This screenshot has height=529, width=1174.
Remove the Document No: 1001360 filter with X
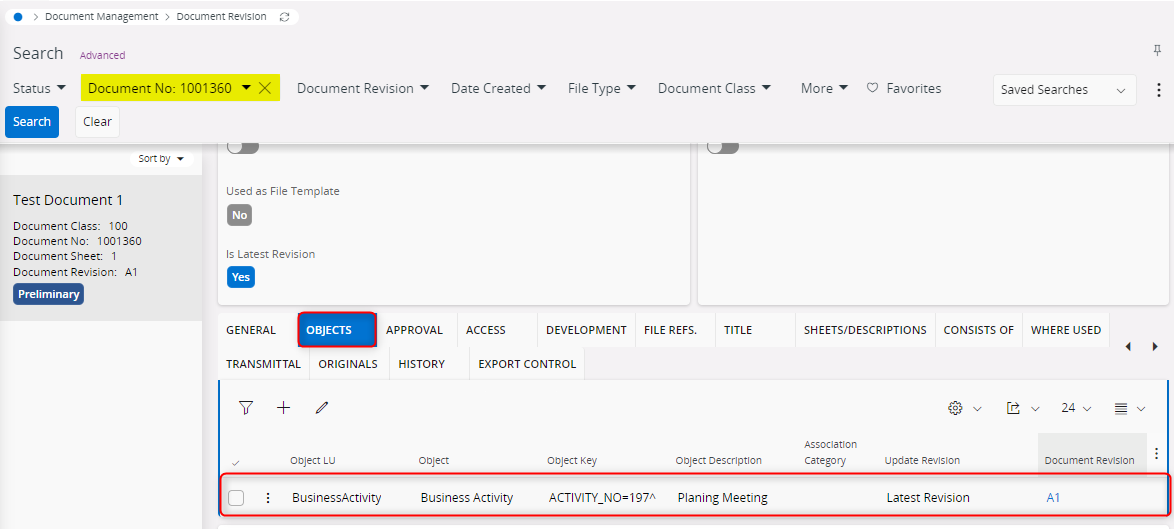click(264, 88)
